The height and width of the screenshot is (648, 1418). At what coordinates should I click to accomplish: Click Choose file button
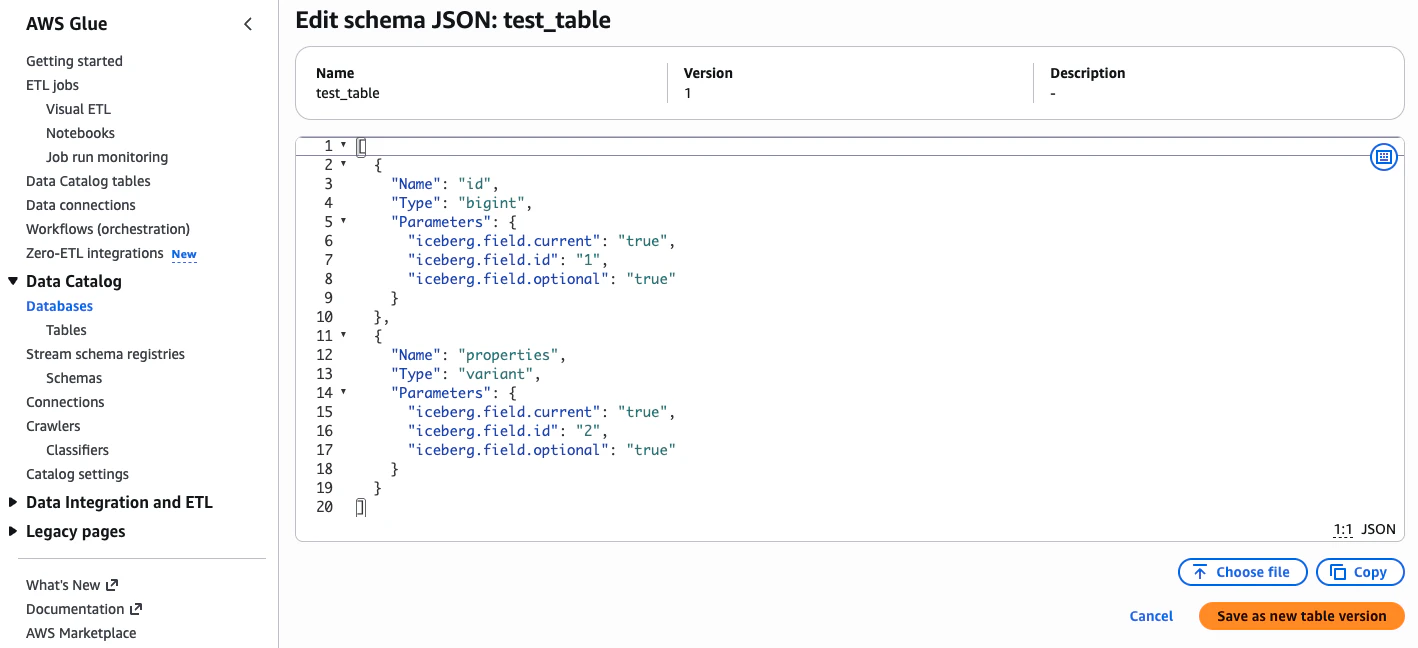pos(1243,572)
